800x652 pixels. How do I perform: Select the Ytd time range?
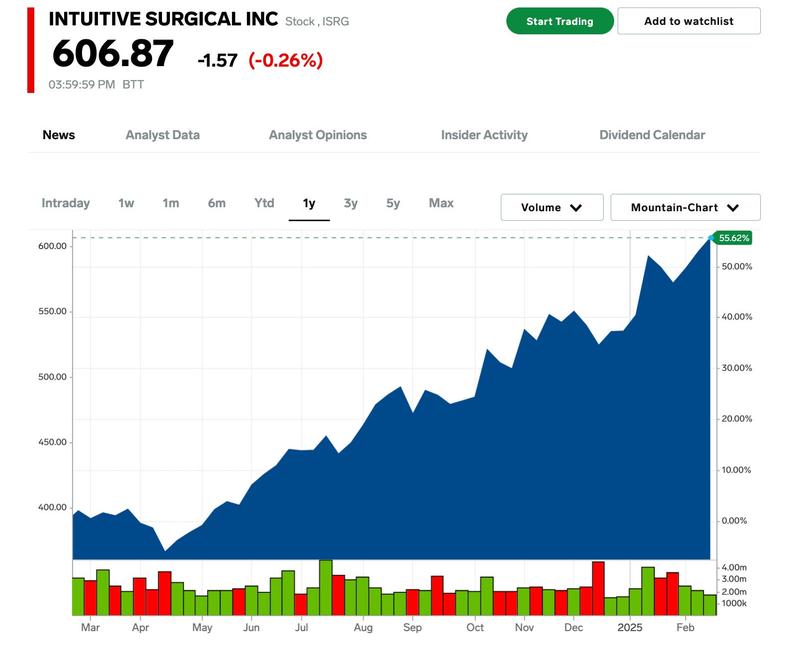click(x=264, y=203)
